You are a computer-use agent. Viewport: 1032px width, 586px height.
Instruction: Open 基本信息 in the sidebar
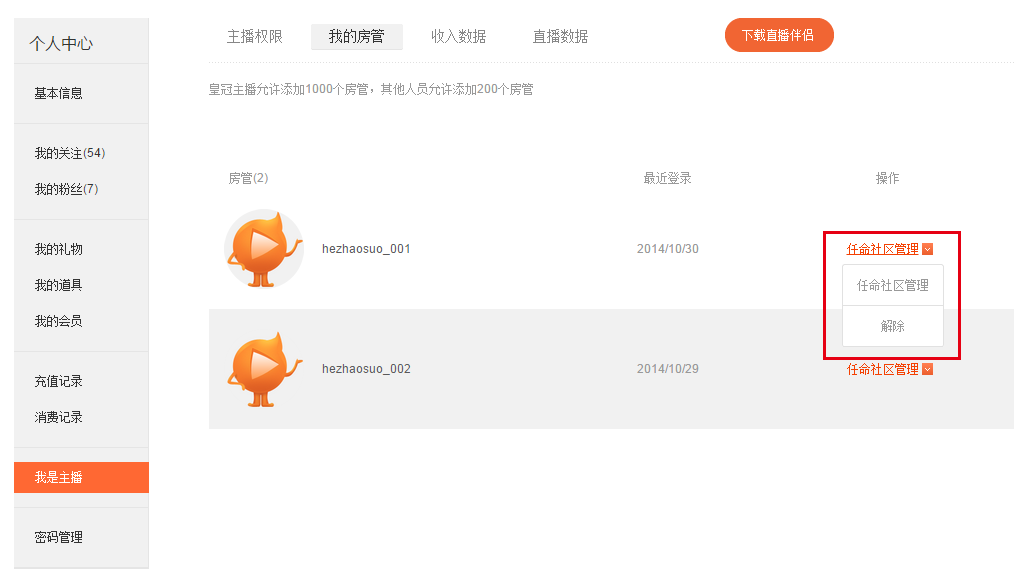(x=59, y=93)
